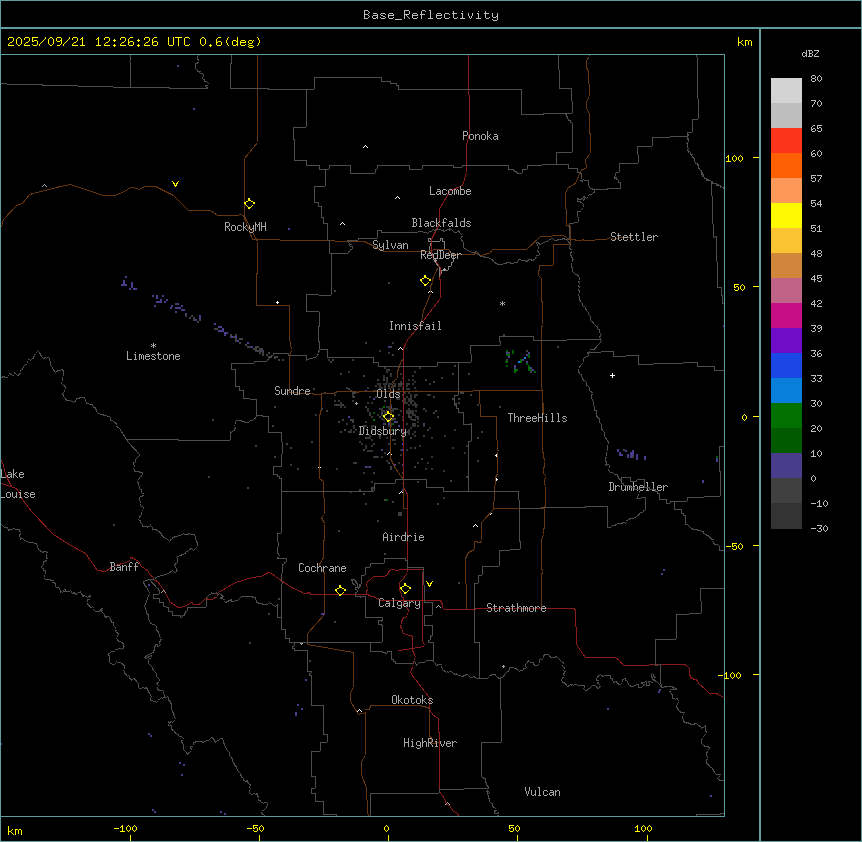862x842 pixels.
Task: Click the diamond marker above RockyMH
Action: coord(249,203)
